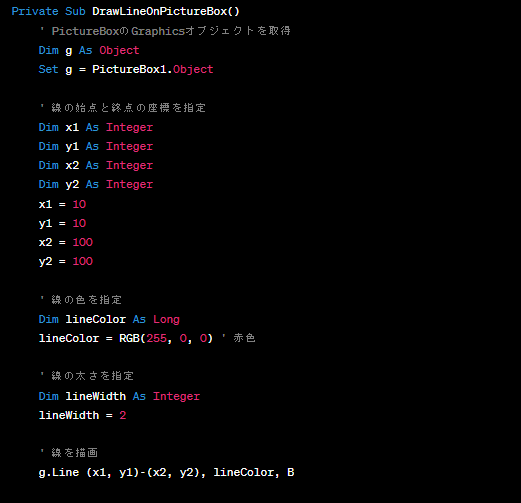
Task: Click the Private keyword on first line
Action: tap(35, 11)
